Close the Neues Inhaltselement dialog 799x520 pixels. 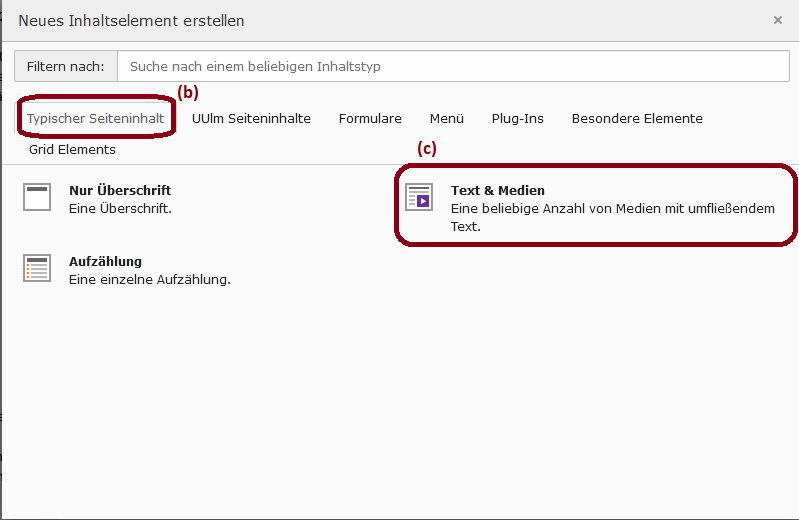pos(778,20)
